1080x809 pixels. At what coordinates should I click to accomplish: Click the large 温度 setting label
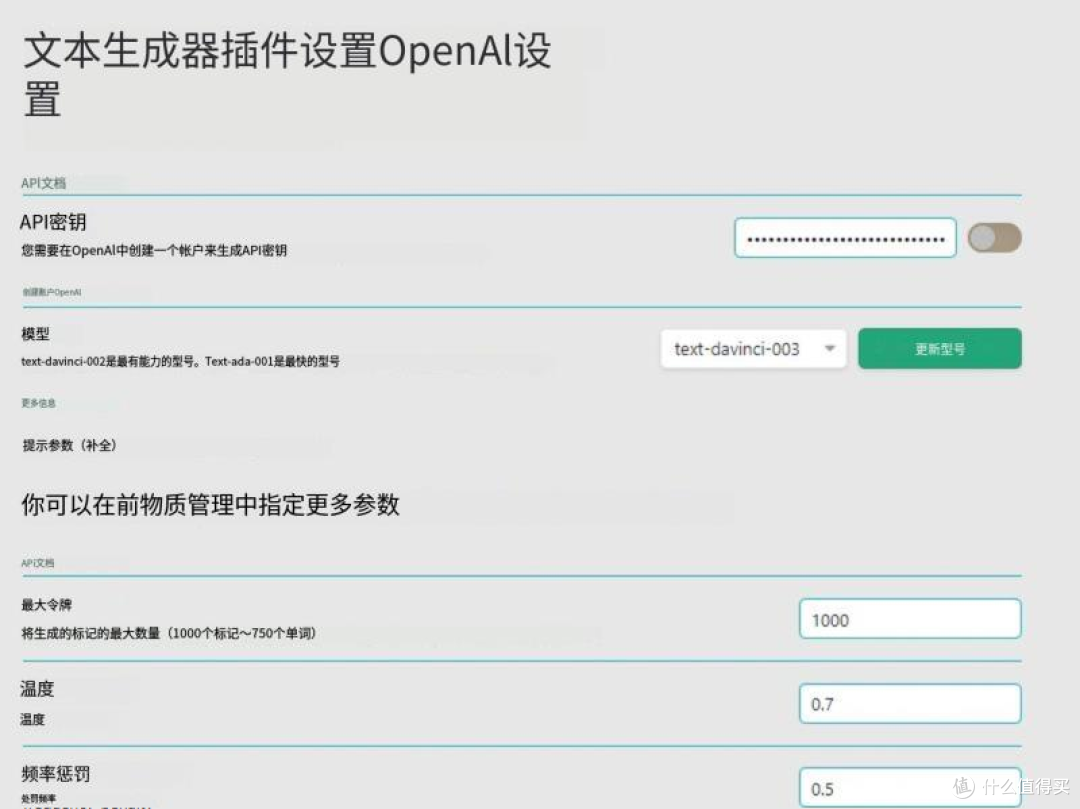pos(37,689)
